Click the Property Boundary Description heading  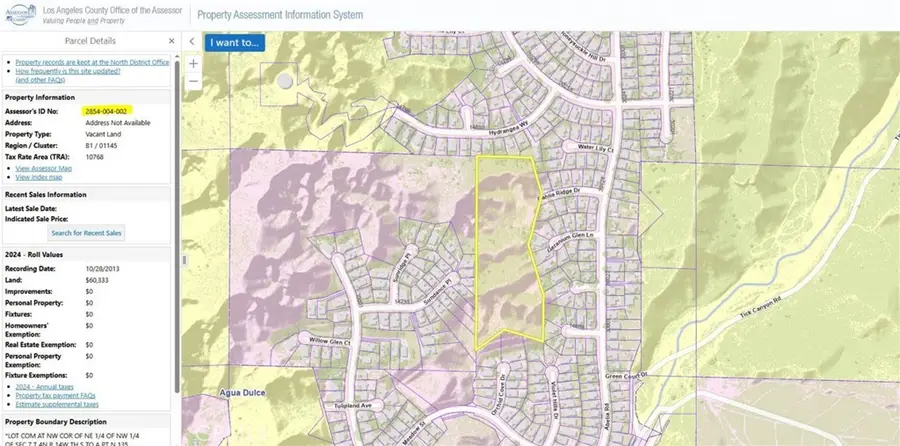(56, 422)
